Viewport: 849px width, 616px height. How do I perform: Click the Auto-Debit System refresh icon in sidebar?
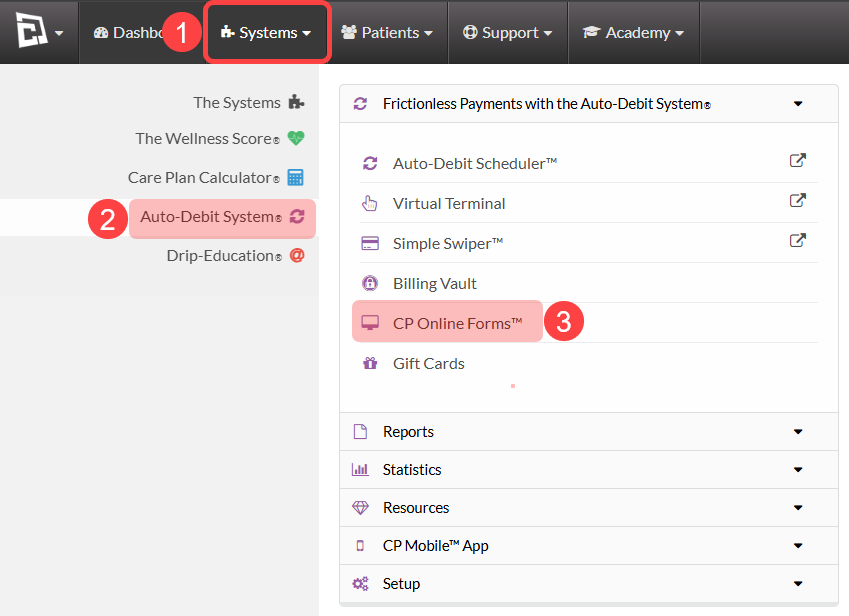click(297, 217)
